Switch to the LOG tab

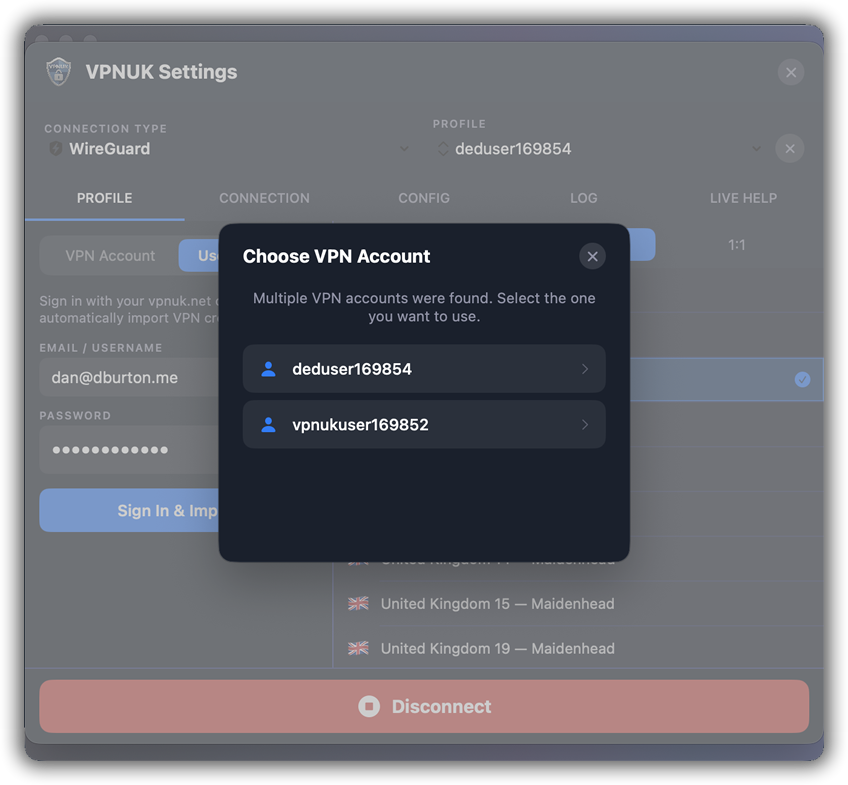pyautogui.click(x=584, y=198)
